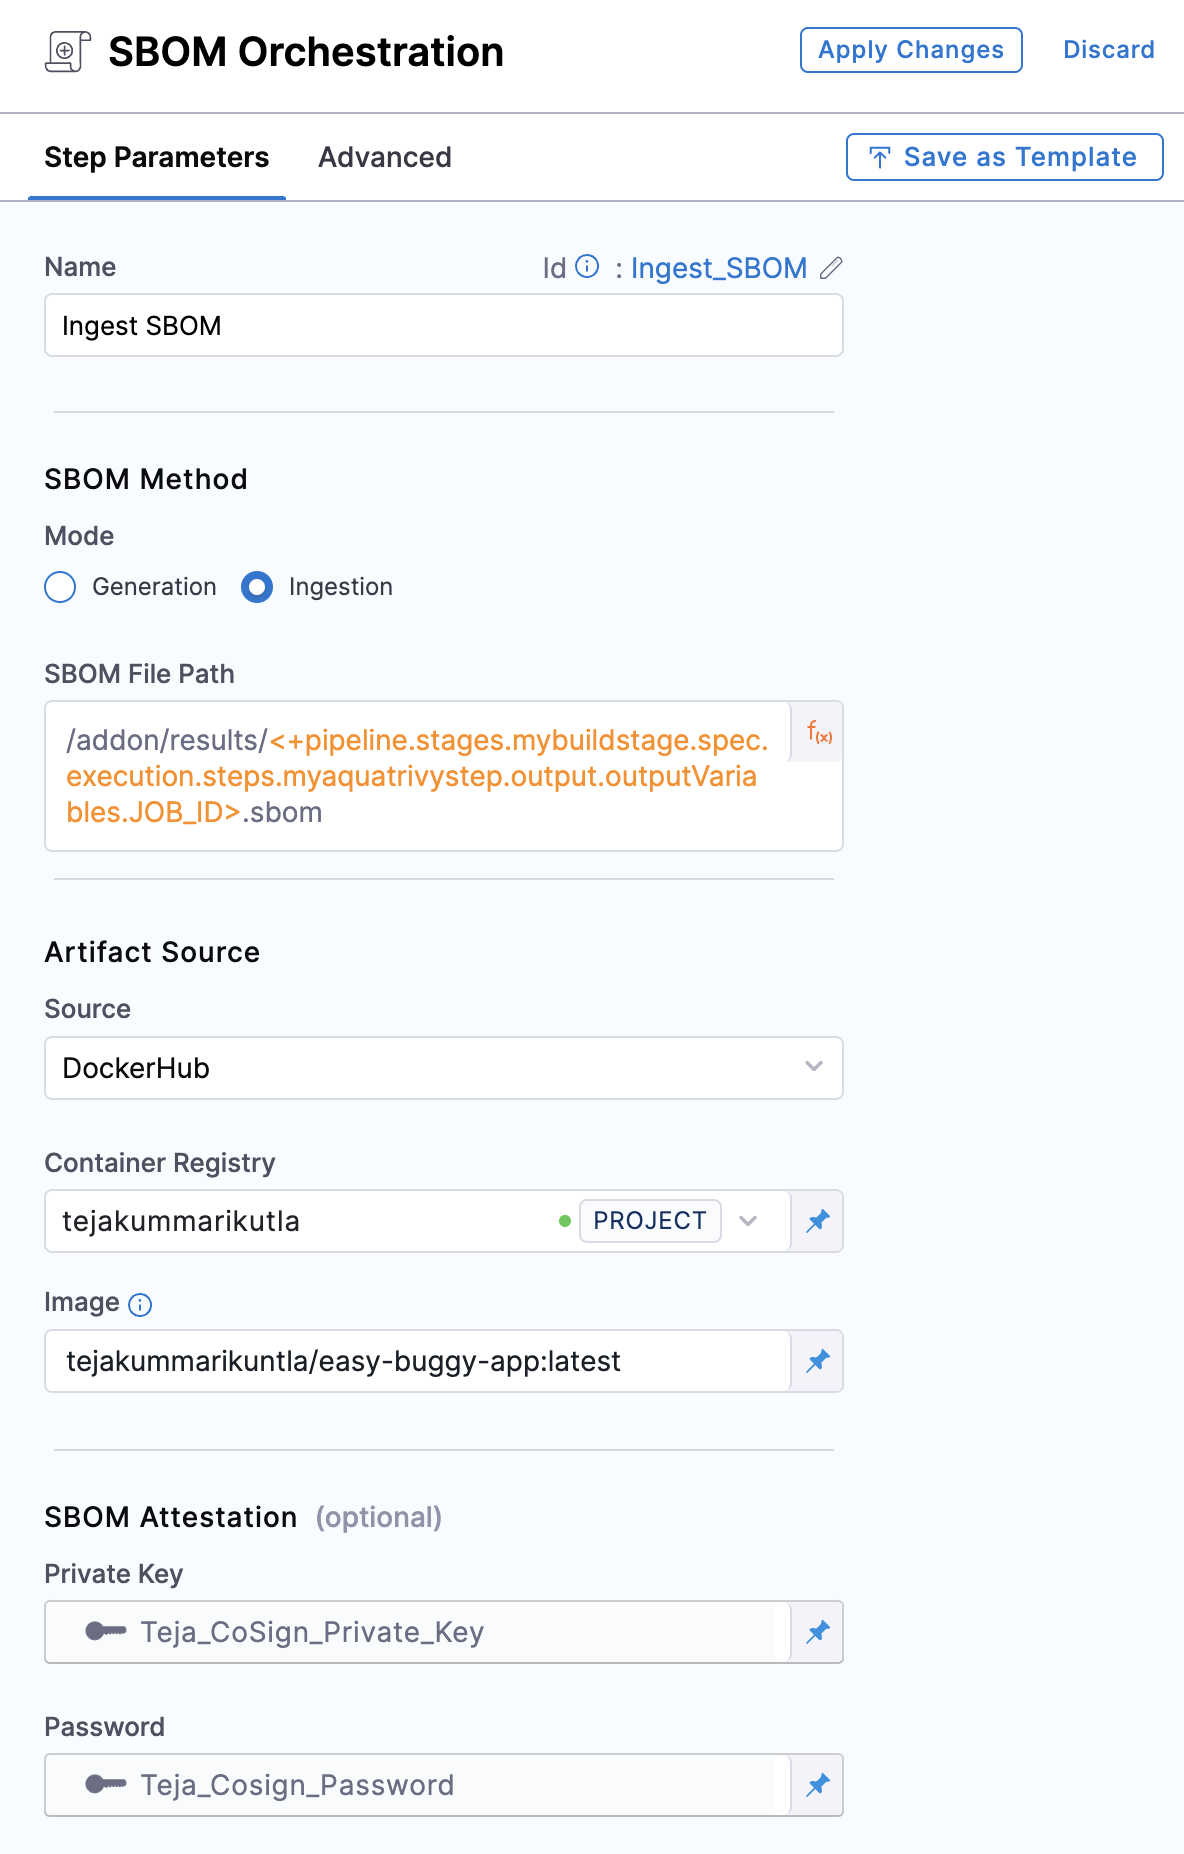The image size is (1184, 1854).
Task: Select the Generation mode radio button
Action: click(61, 587)
